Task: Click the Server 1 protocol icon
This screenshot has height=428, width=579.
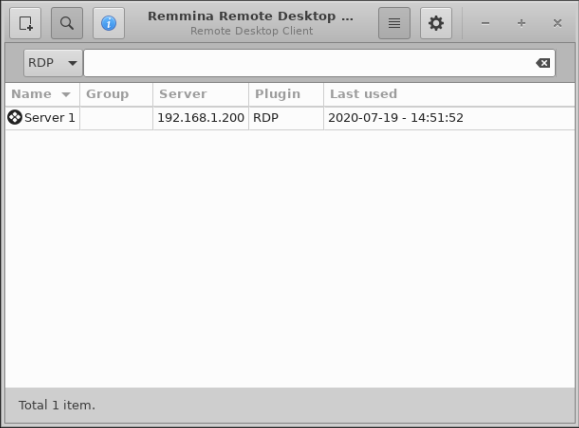Action: pyautogui.click(x=15, y=117)
